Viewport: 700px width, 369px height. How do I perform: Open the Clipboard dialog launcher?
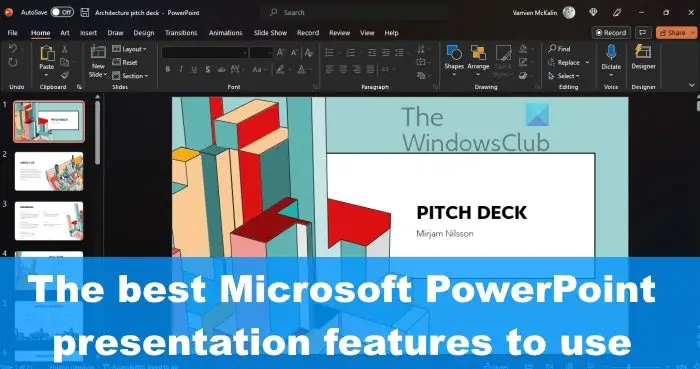click(79, 87)
